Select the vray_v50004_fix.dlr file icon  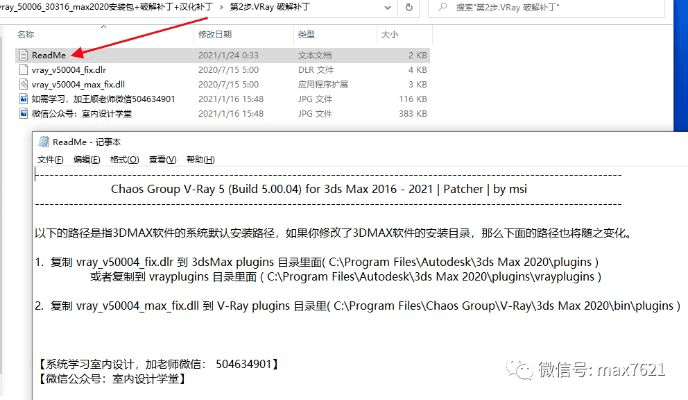pos(23,70)
